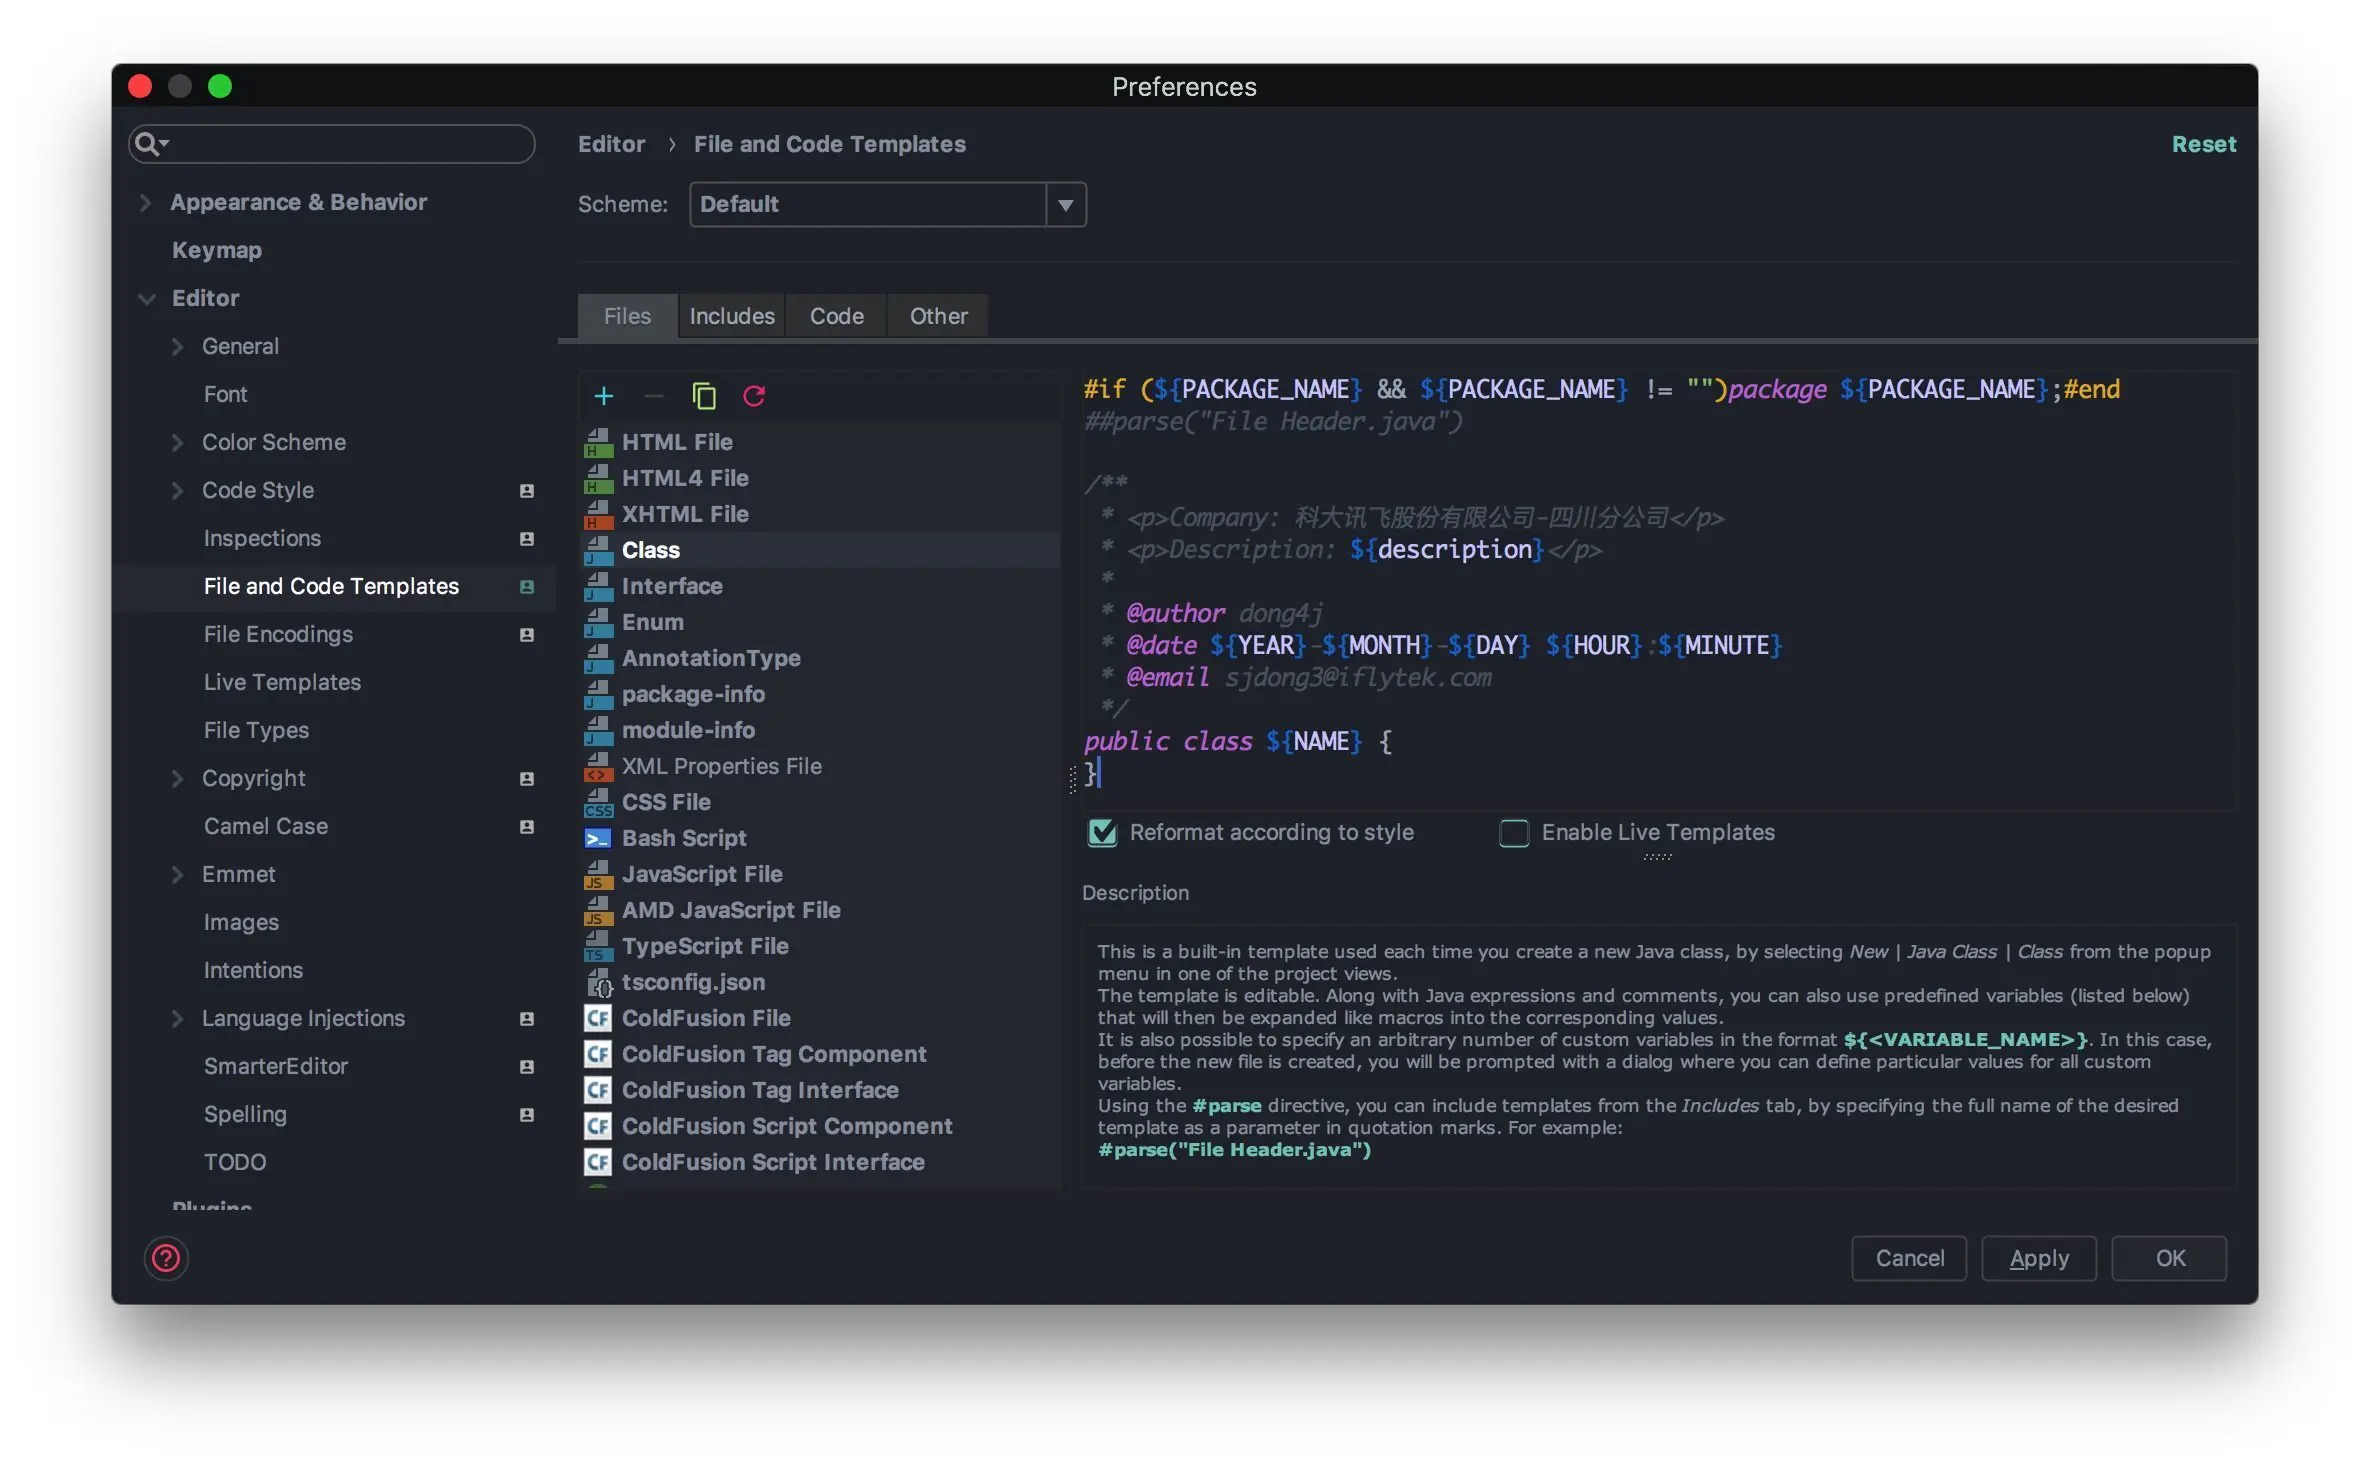Switch to the Includes tab
2370x1464 pixels.
pos(731,316)
